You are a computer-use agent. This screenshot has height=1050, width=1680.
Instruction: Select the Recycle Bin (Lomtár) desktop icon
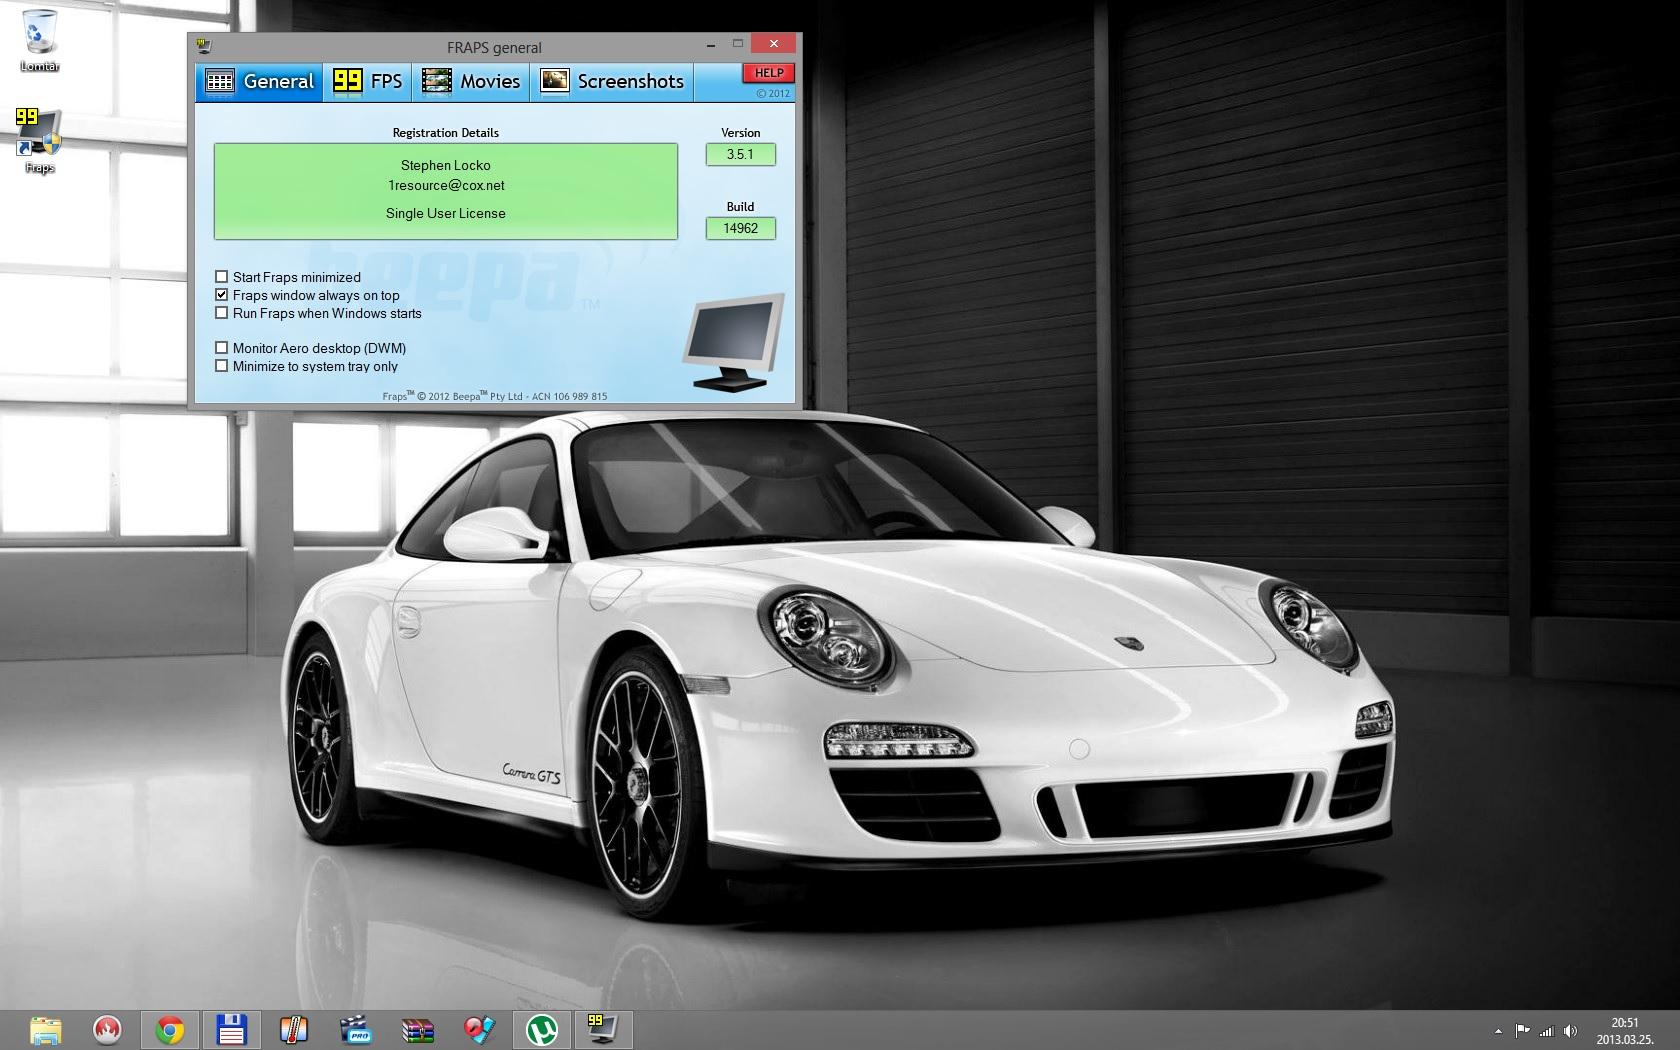click(40, 40)
